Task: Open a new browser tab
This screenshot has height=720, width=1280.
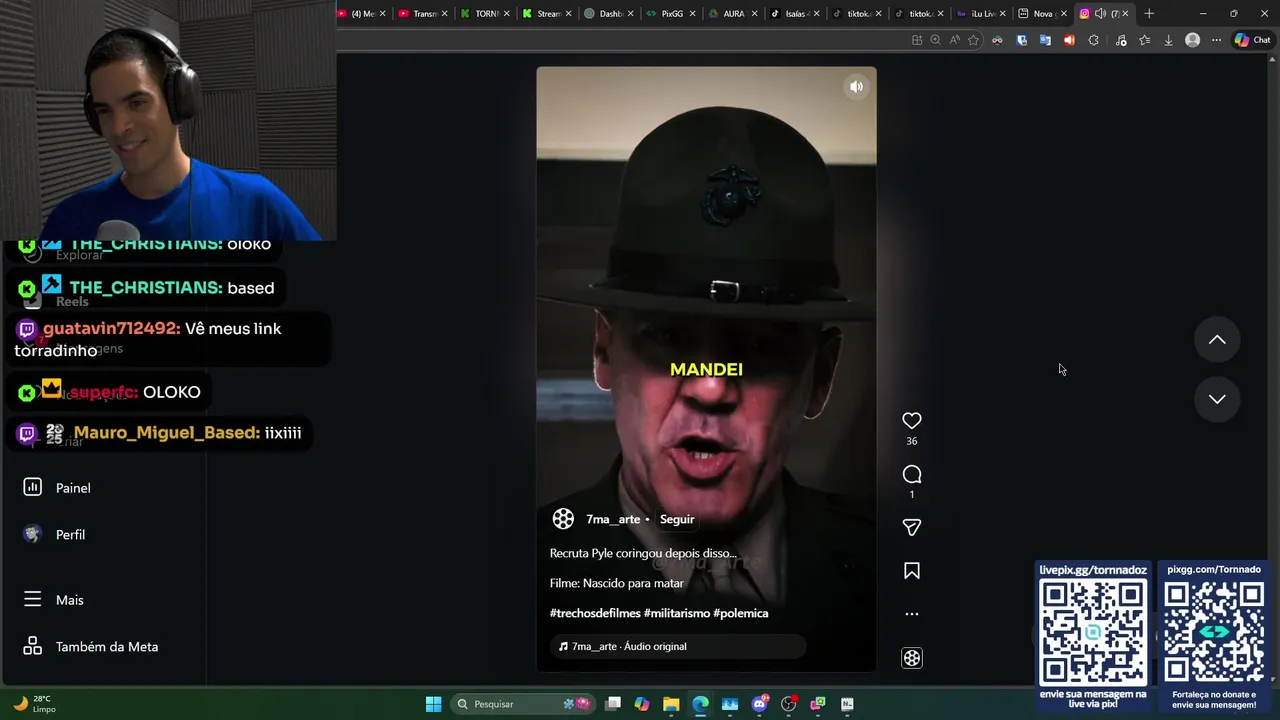Action: (1149, 14)
